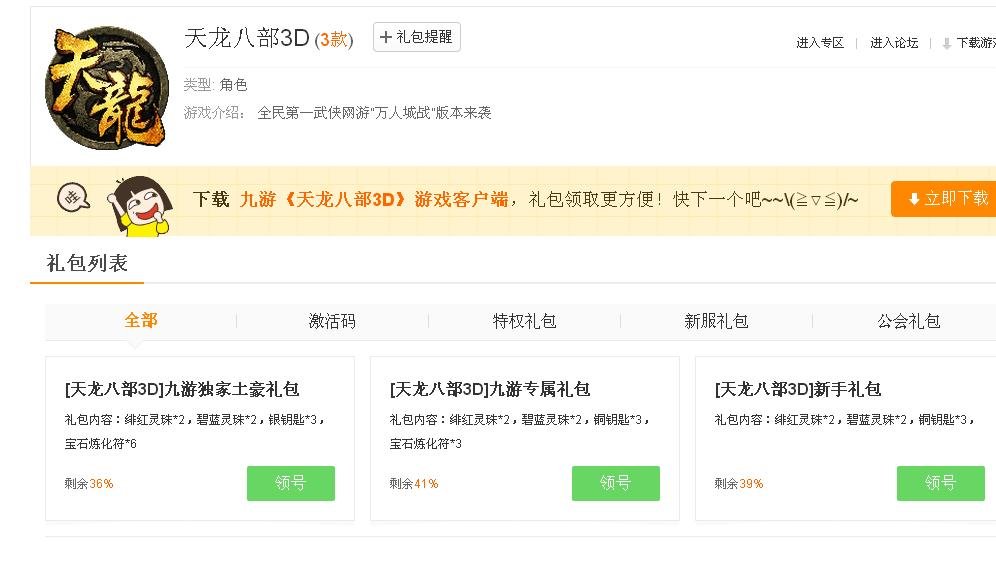Click the 3款 gift count text
996x572 pixels.
(334, 39)
